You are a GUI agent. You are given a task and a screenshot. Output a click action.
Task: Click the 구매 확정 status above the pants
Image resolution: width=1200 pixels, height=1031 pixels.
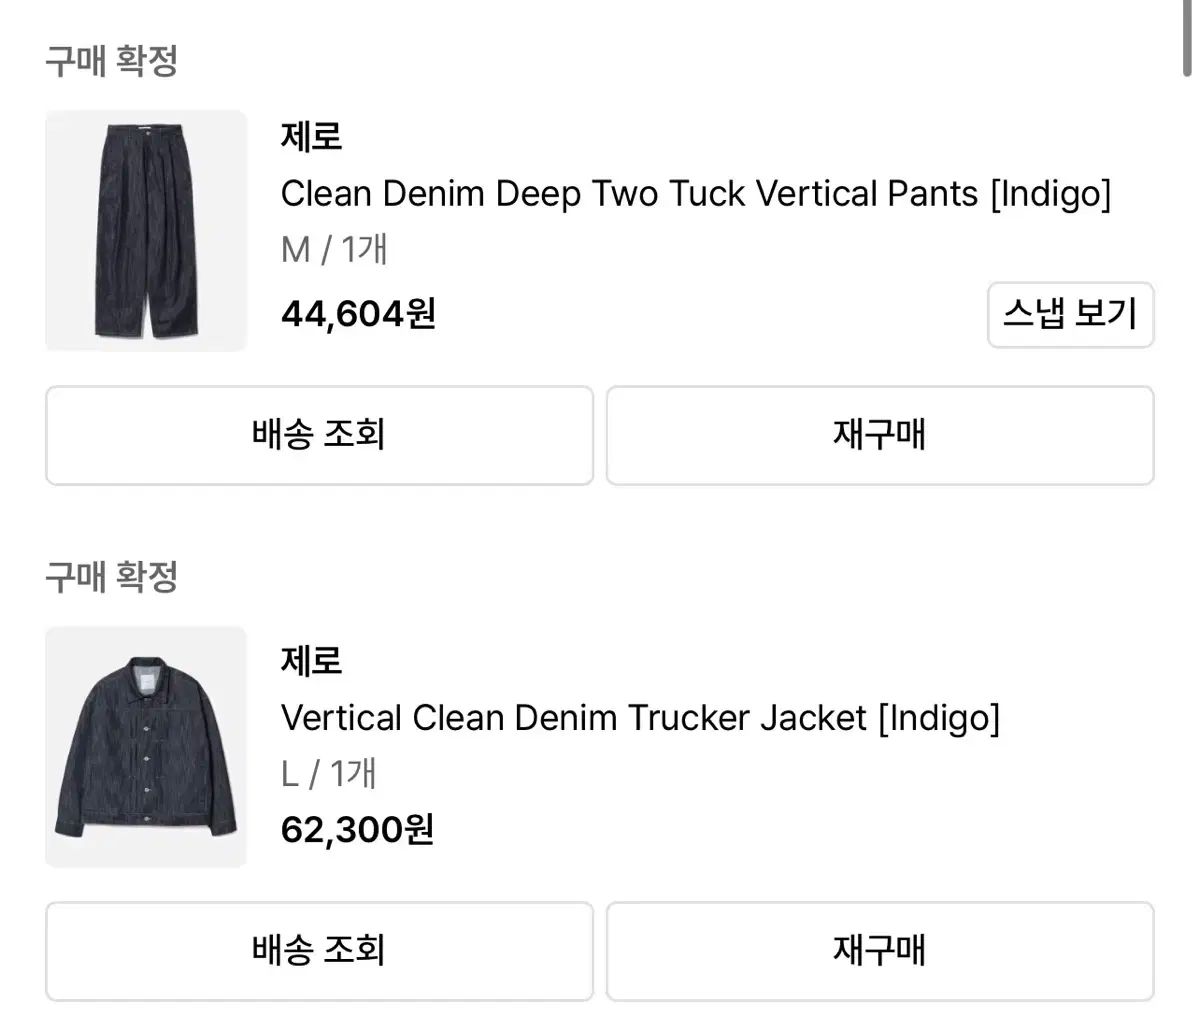click(x=111, y=61)
